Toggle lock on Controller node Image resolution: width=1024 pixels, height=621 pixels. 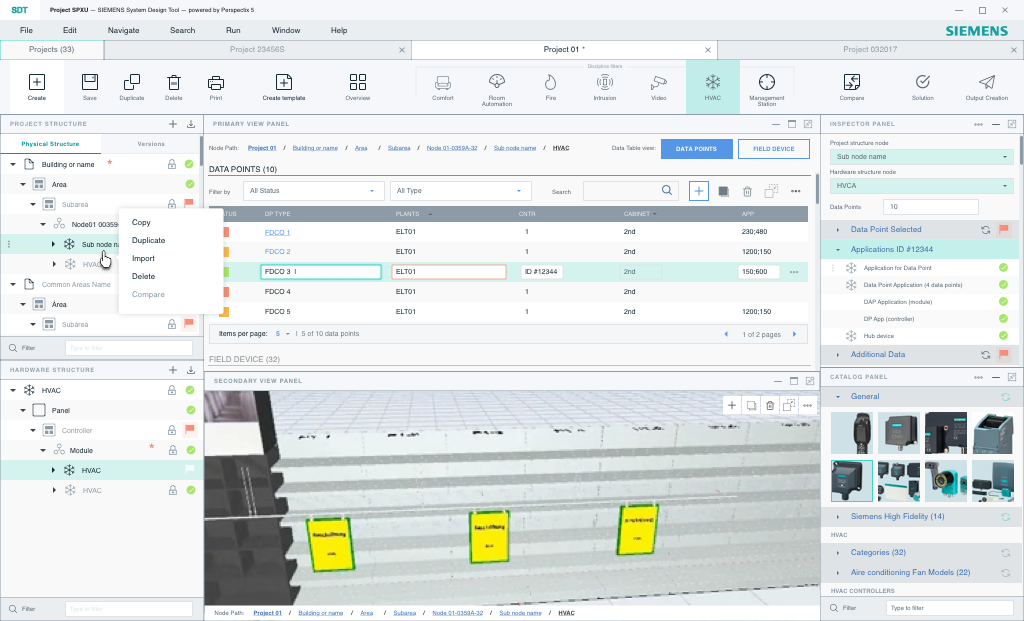[x=172, y=430]
